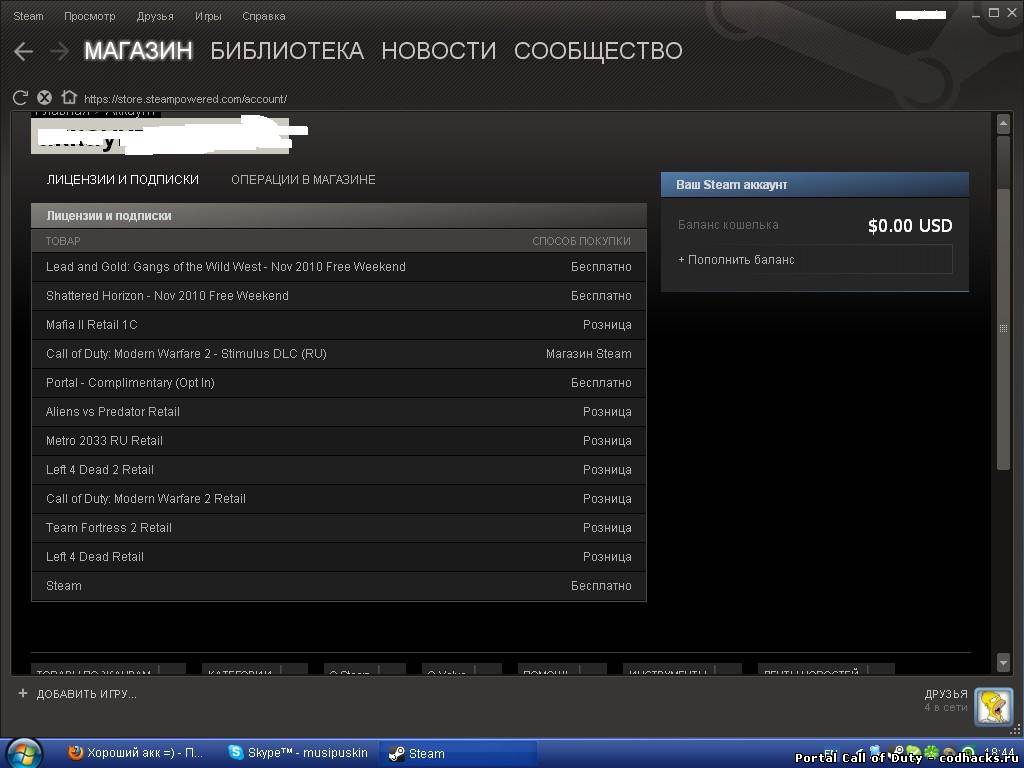The height and width of the screenshot is (768, 1024).
Task: Click the СПОСОБ ПОКУПКИ column header
Action: point(581,241)
